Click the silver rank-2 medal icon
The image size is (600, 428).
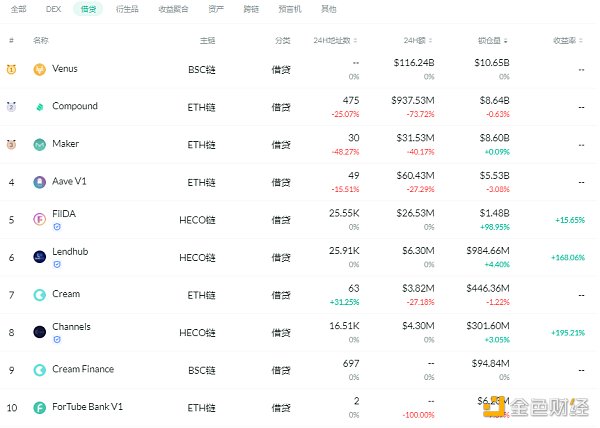[x=11, y=107]
